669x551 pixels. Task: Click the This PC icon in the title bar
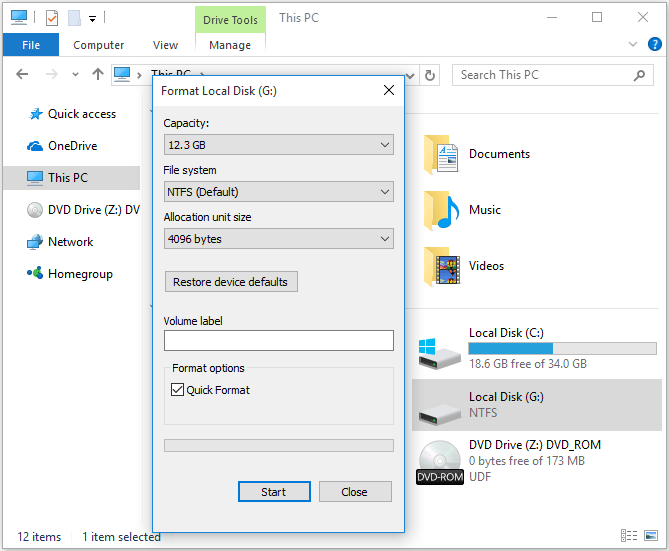(x=19, y=18)
